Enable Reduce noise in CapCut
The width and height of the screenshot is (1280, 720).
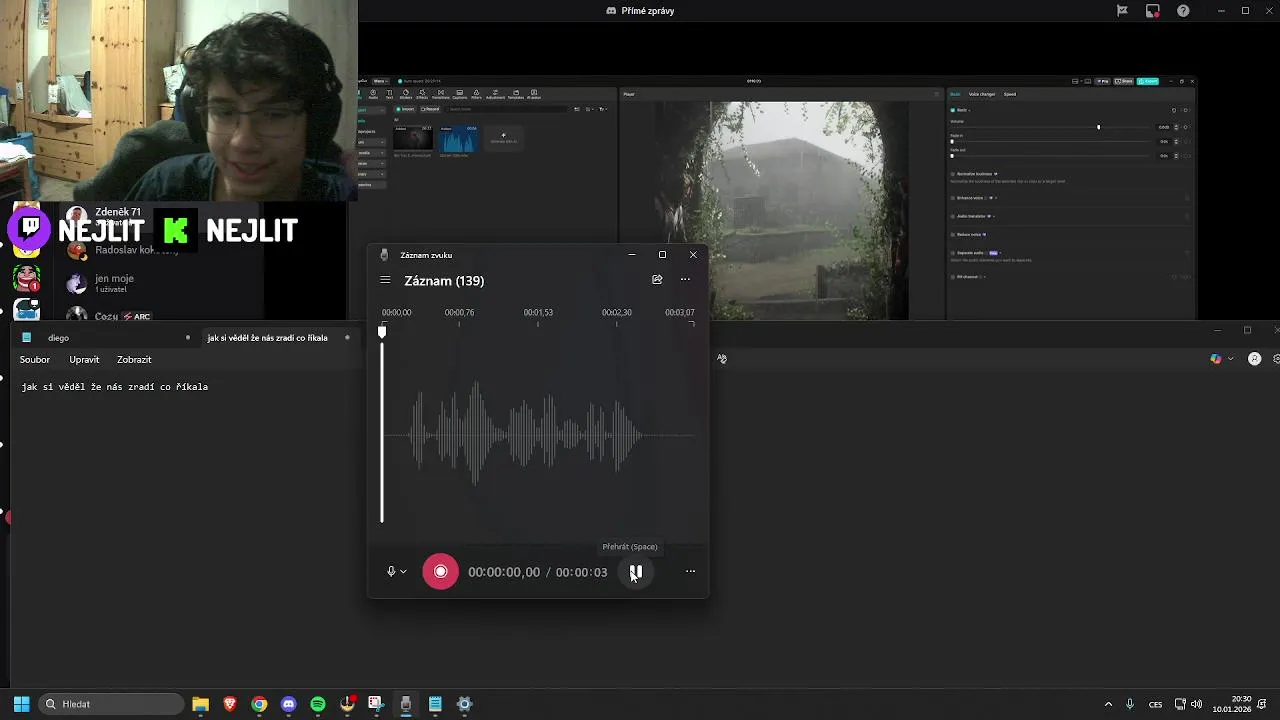point(952,234)
